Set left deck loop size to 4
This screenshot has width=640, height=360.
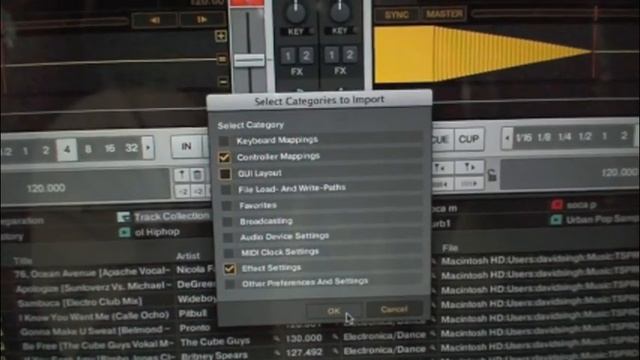(67, 150)
